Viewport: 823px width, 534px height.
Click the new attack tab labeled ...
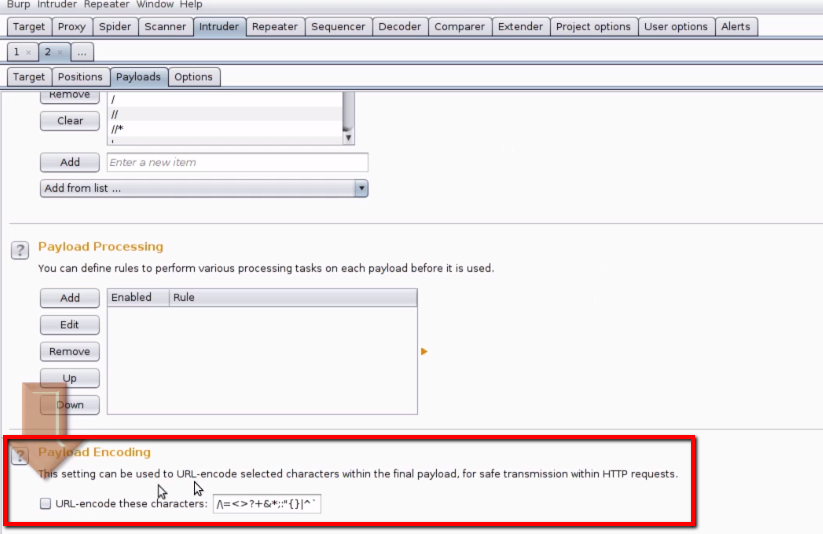click(x=82, y=53)
